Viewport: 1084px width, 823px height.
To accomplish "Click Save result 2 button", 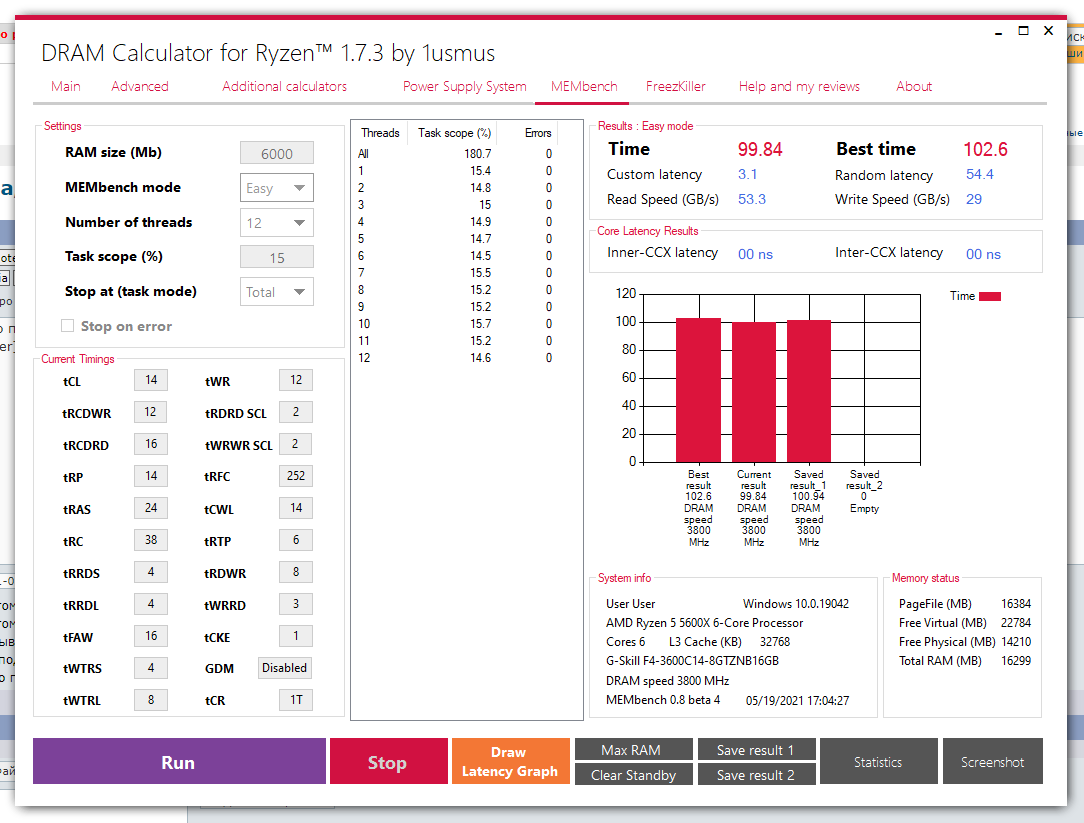I will (756, 775).
